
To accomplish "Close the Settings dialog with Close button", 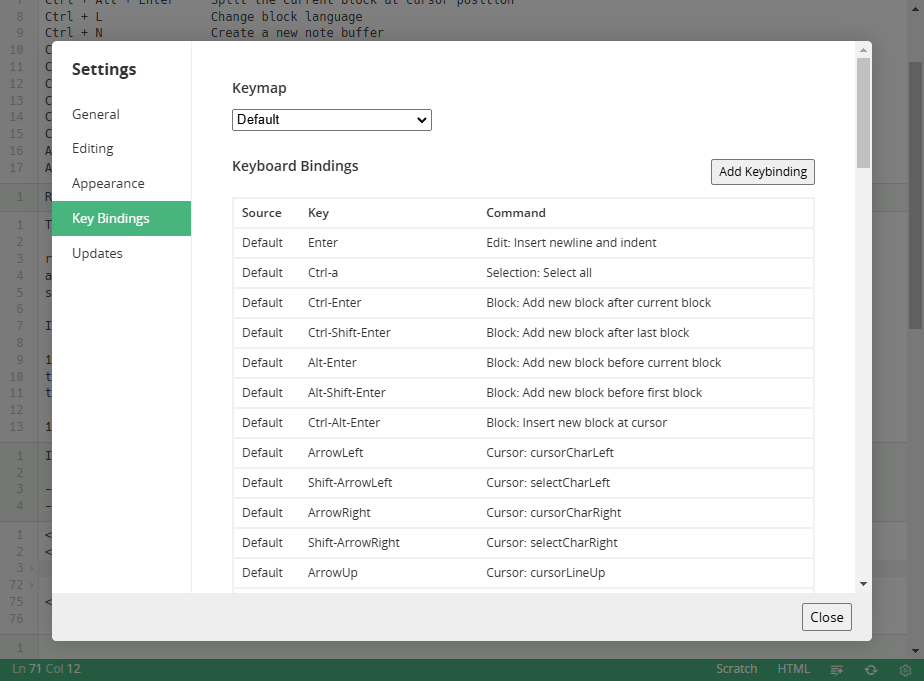I will point(826,617).
